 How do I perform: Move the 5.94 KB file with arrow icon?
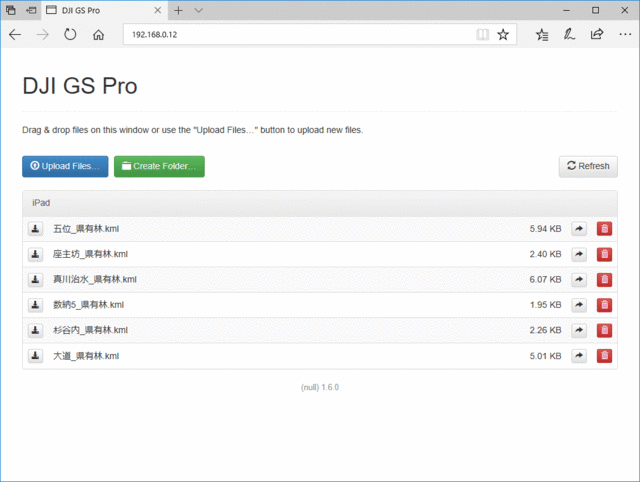[x=579, y=229]
